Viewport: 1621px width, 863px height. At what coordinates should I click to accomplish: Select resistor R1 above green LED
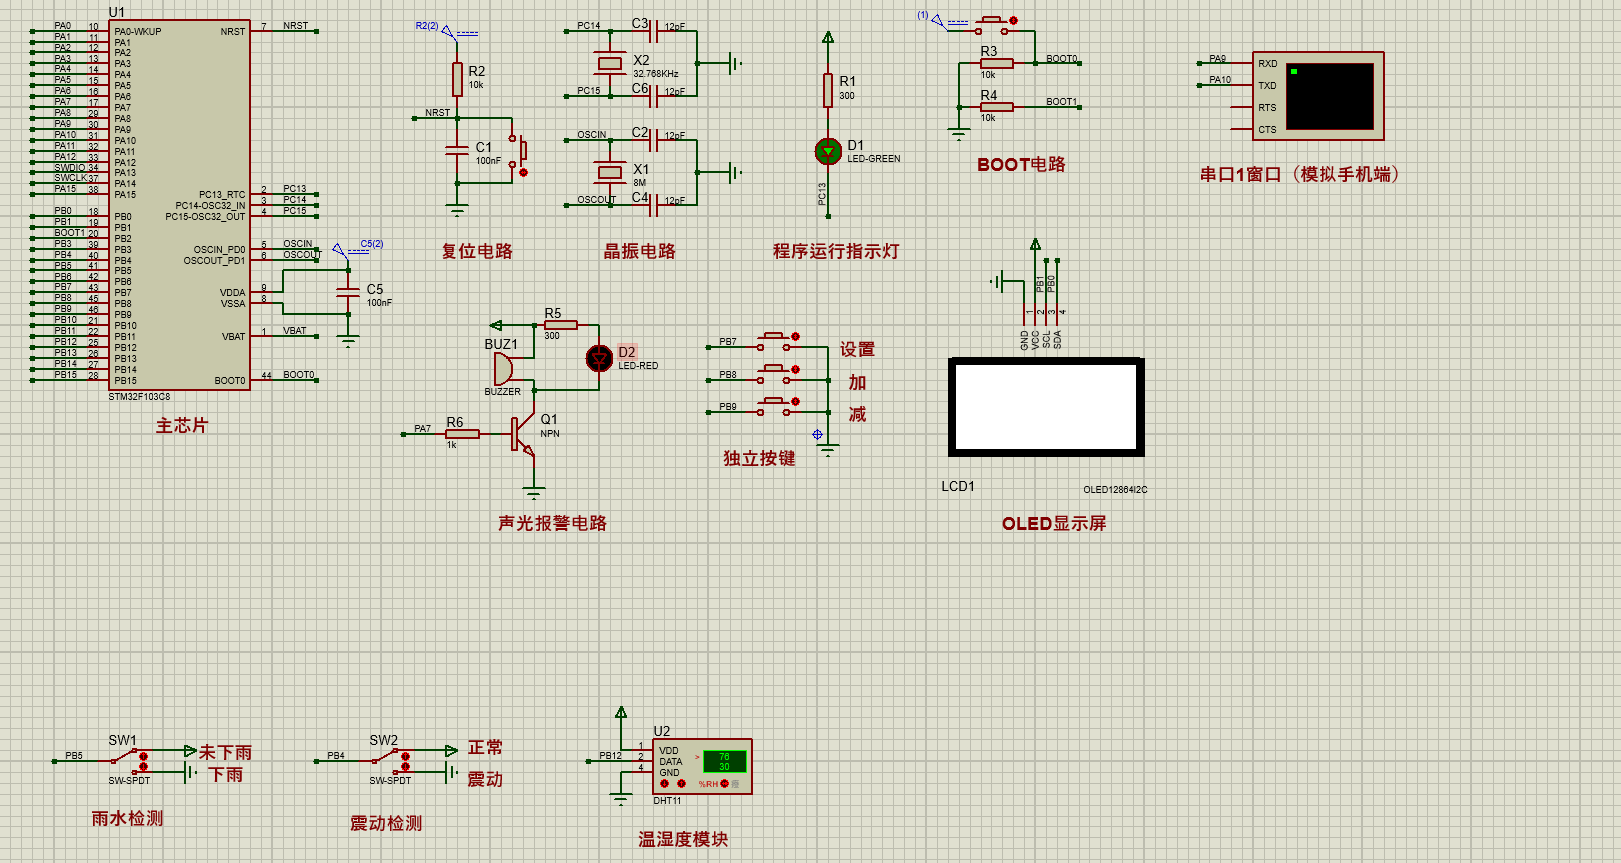point(828,90)
